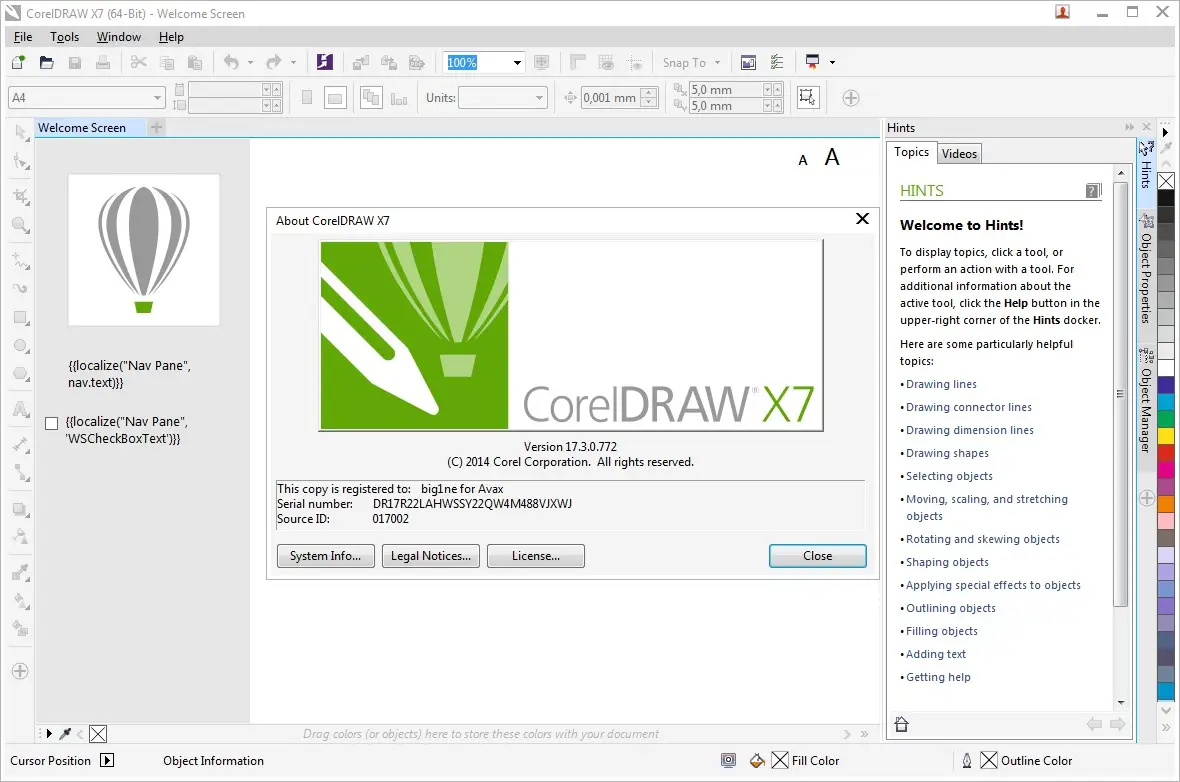Click the Redo arrow icon
Screen dimensions: 1180x782
(x=274, y=62)
